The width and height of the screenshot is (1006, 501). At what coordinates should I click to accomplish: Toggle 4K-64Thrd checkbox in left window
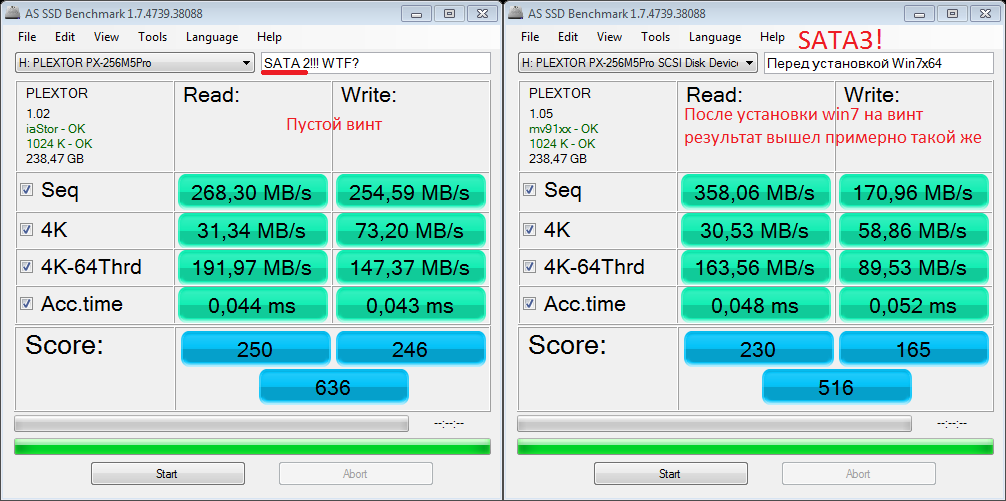26,267
